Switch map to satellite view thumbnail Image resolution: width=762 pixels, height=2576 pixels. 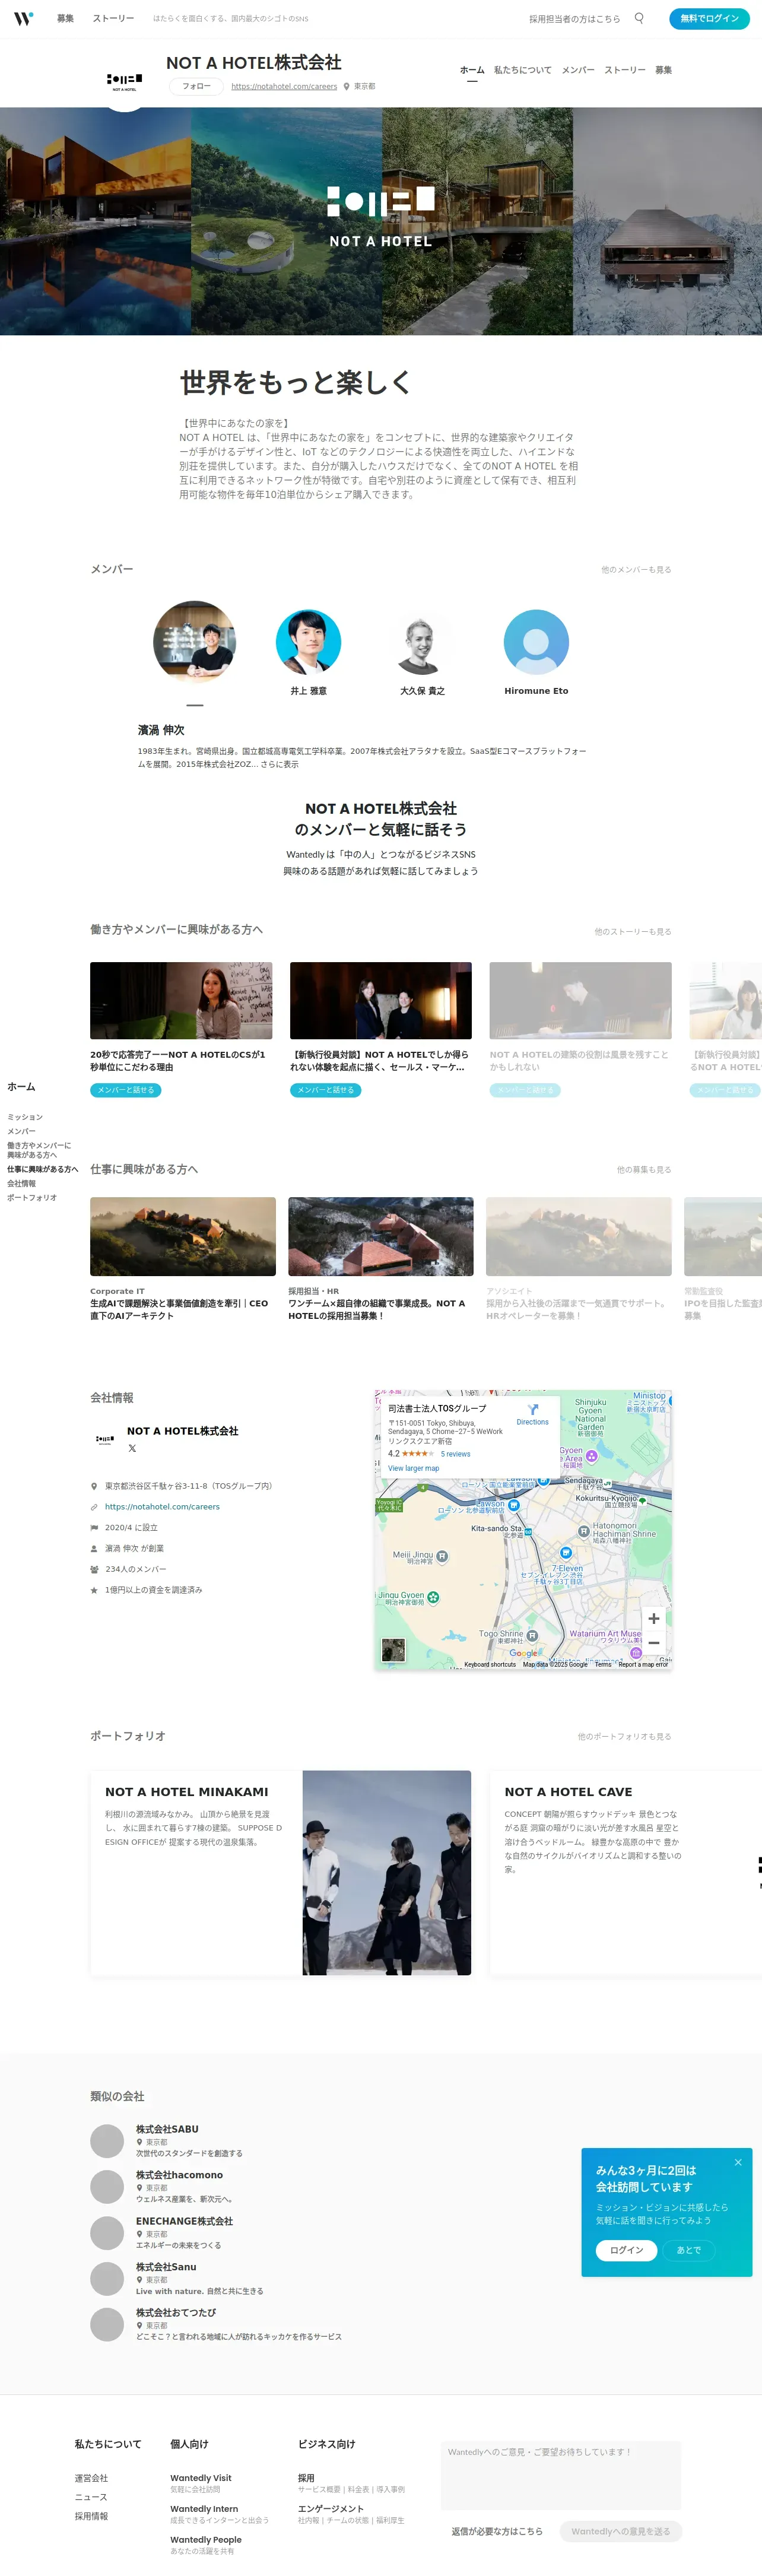[x=393, y=1650]
